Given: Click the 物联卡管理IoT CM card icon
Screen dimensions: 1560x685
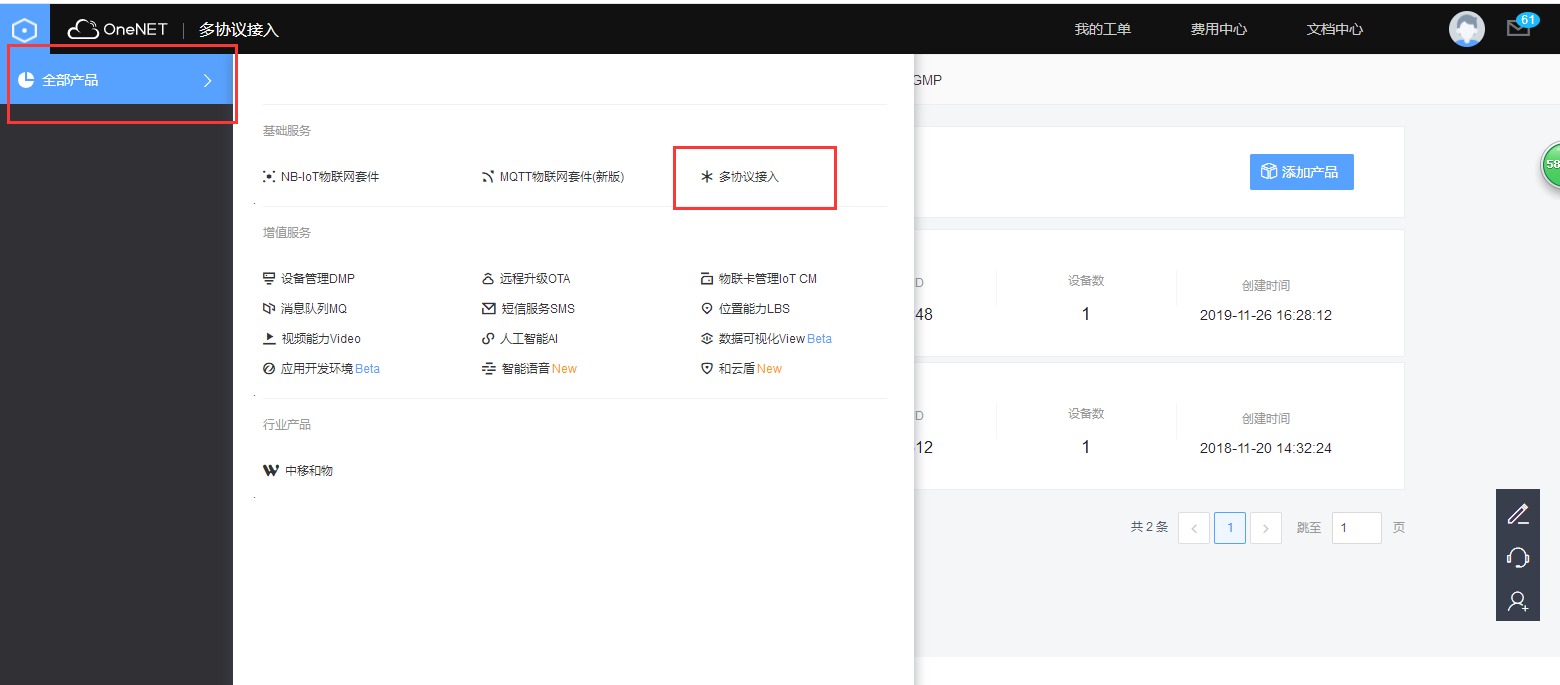Looking at the screenshot, I should (707, 278).
